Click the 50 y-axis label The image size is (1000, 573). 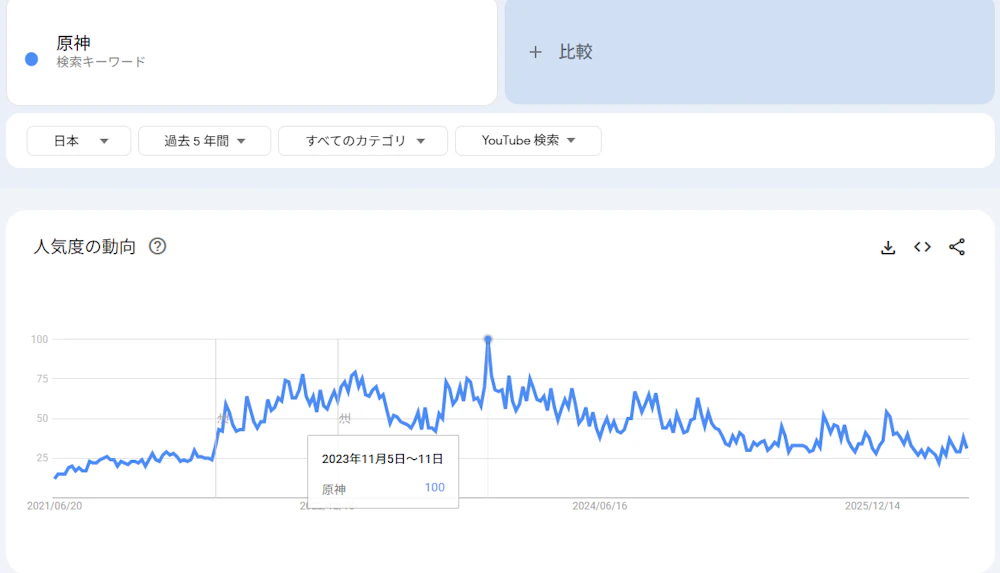(42, 419)
